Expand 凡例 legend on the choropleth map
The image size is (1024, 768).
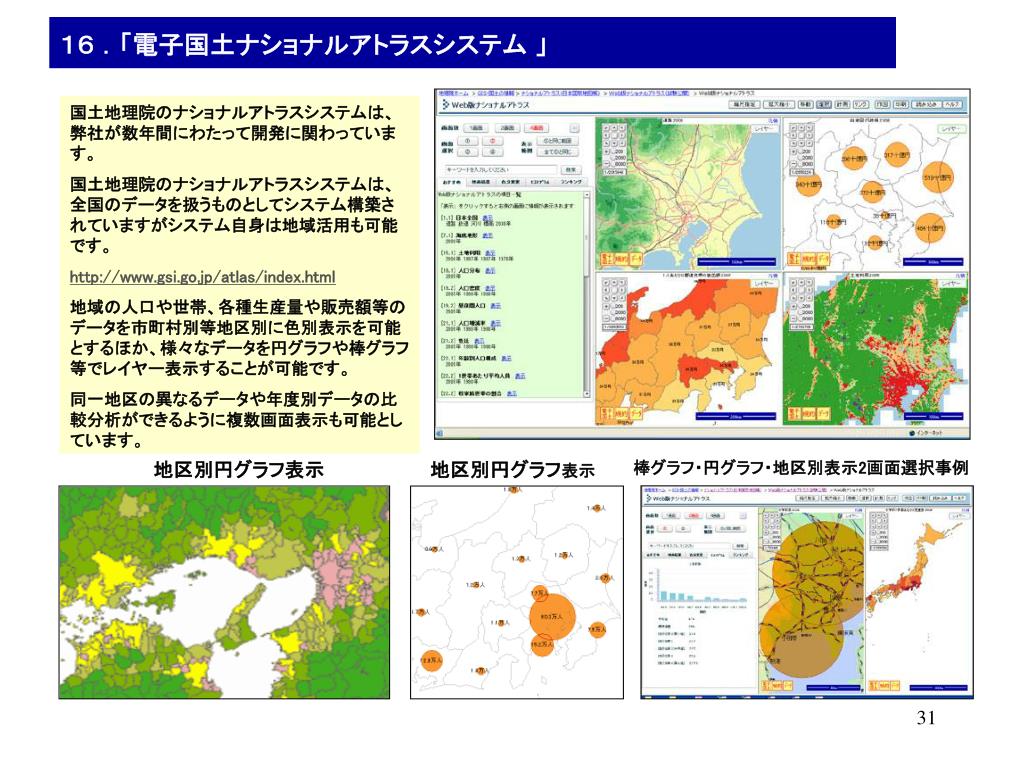click(x=773, y=276)
